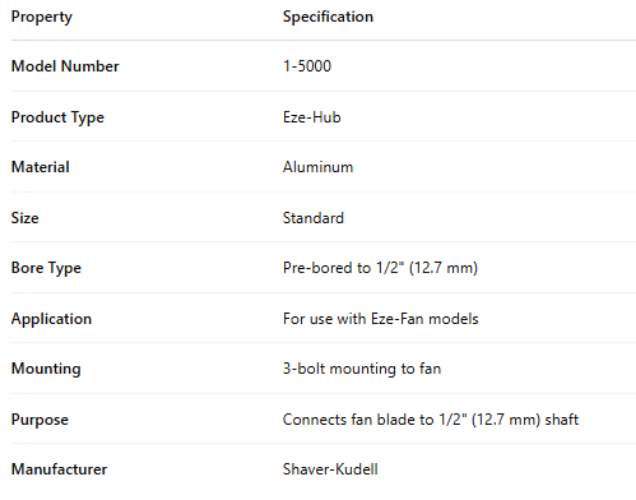Select the Manufacturer row label

point(59,470)
